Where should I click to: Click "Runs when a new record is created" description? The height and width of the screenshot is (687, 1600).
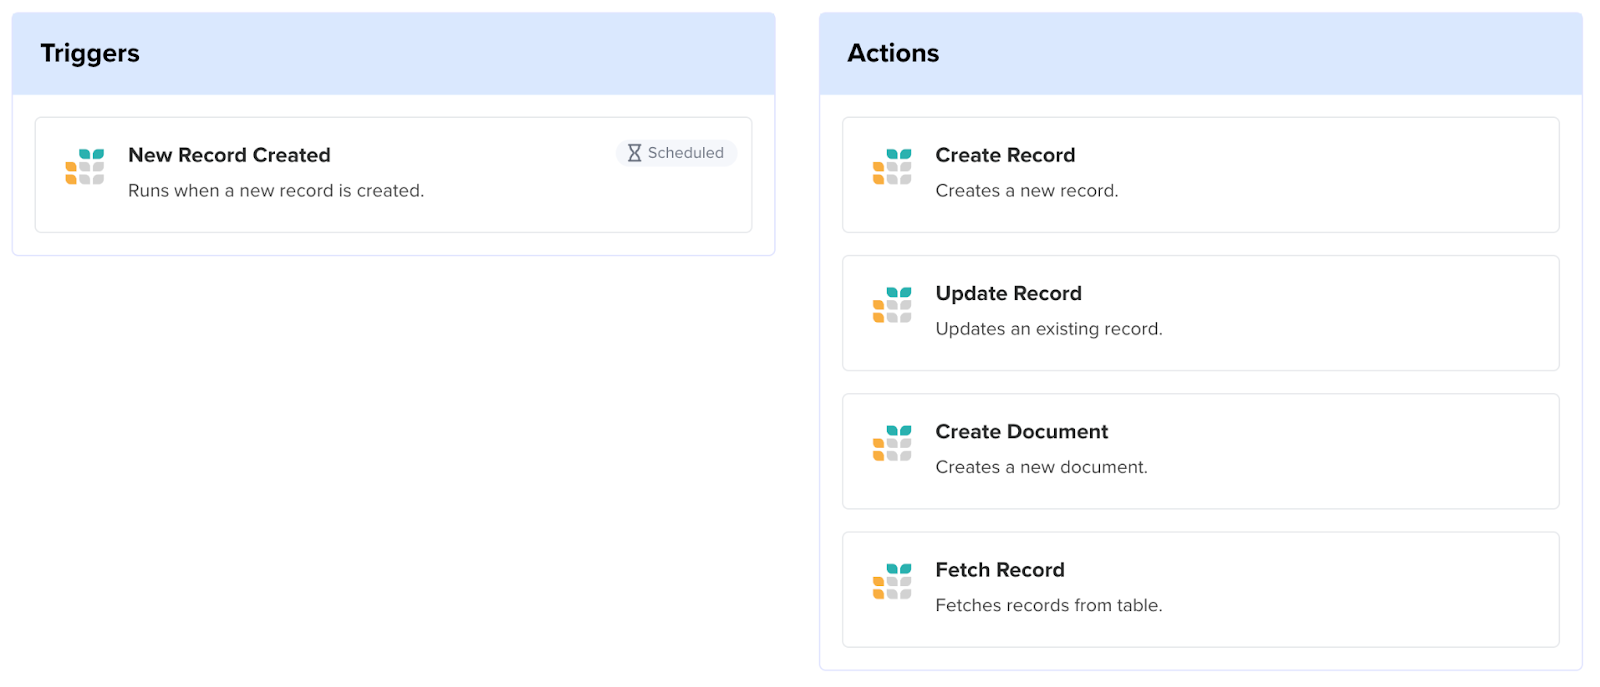coord(276,191)
